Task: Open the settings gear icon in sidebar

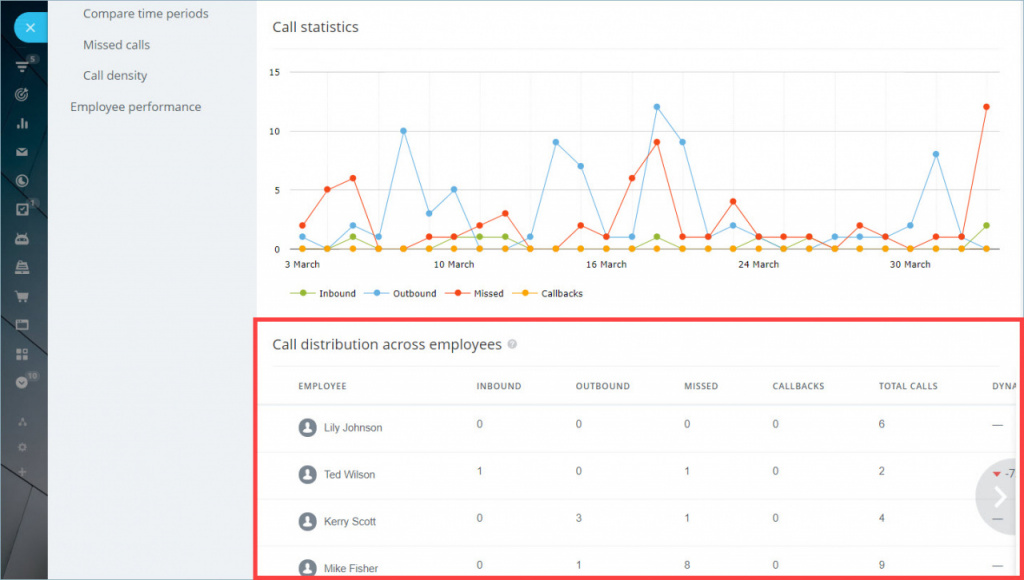Action: click(x=22, y=447)
